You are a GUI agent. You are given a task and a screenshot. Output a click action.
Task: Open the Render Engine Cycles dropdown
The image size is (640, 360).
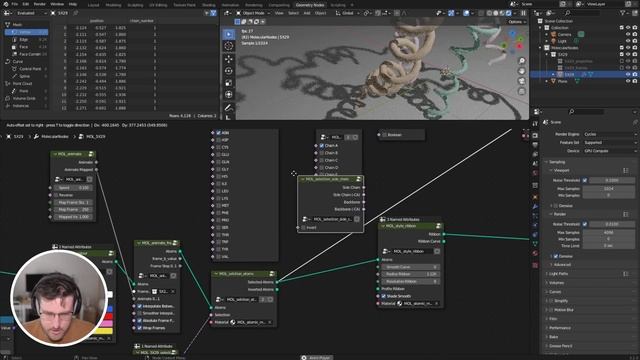pos(610,134)
